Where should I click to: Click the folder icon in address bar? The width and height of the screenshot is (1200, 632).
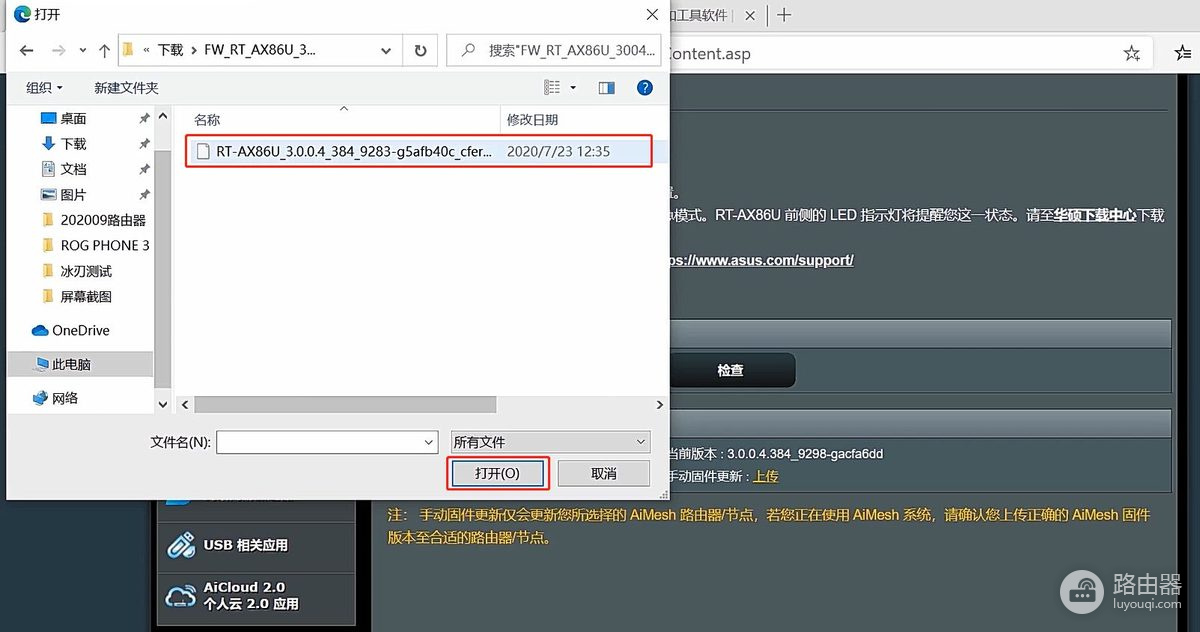click(129, 49)
